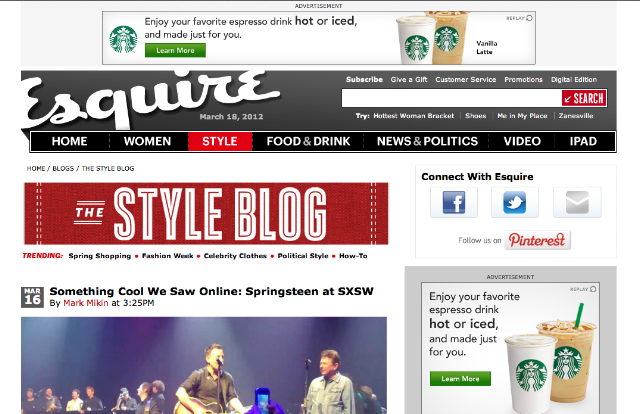Open trending topic How-To

pos(353,256)
